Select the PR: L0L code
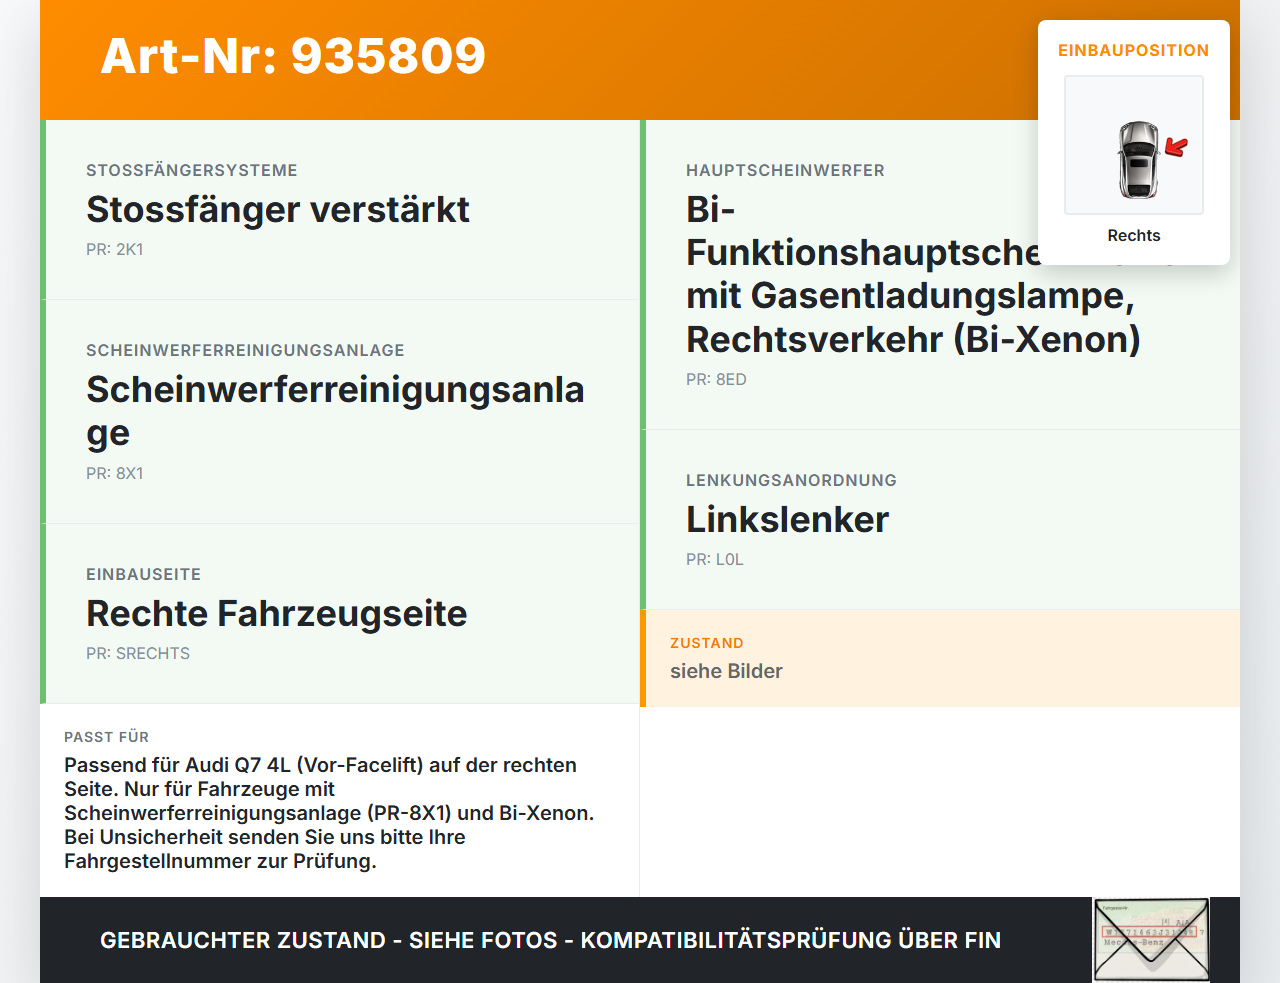 (715, 560)
